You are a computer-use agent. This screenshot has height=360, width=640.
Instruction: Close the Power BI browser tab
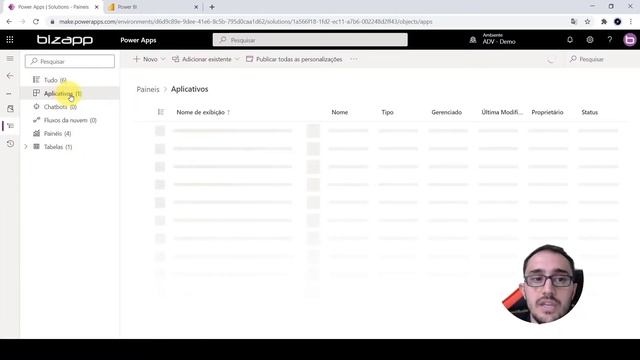pyautogui.click(x=196, y=7)
